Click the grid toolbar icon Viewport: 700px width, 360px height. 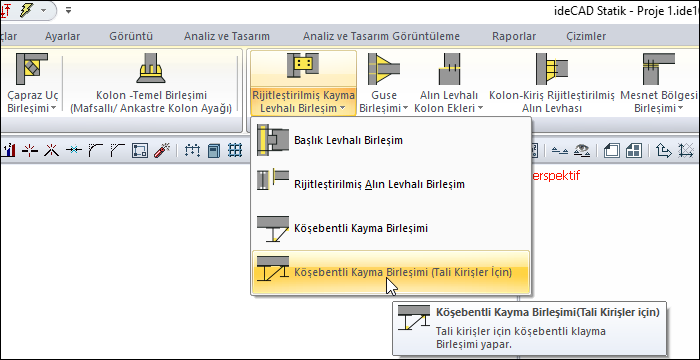pos(235,151)
